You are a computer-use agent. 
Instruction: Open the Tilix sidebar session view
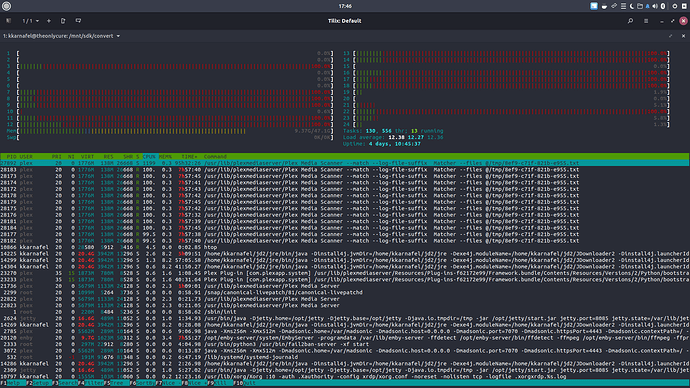(8, 21)
